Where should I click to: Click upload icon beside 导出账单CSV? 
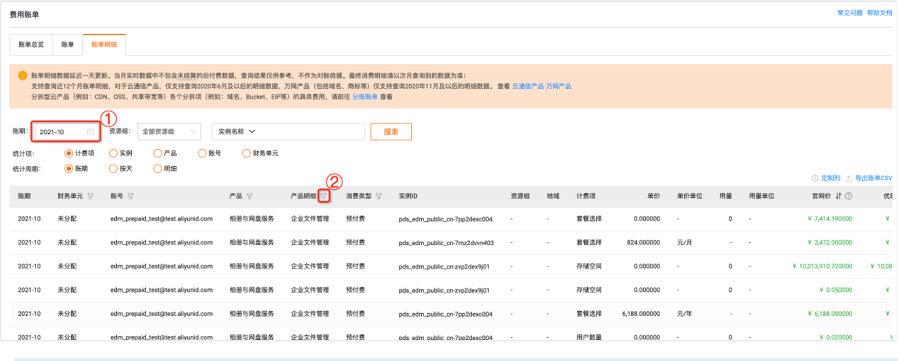point(849,178)
